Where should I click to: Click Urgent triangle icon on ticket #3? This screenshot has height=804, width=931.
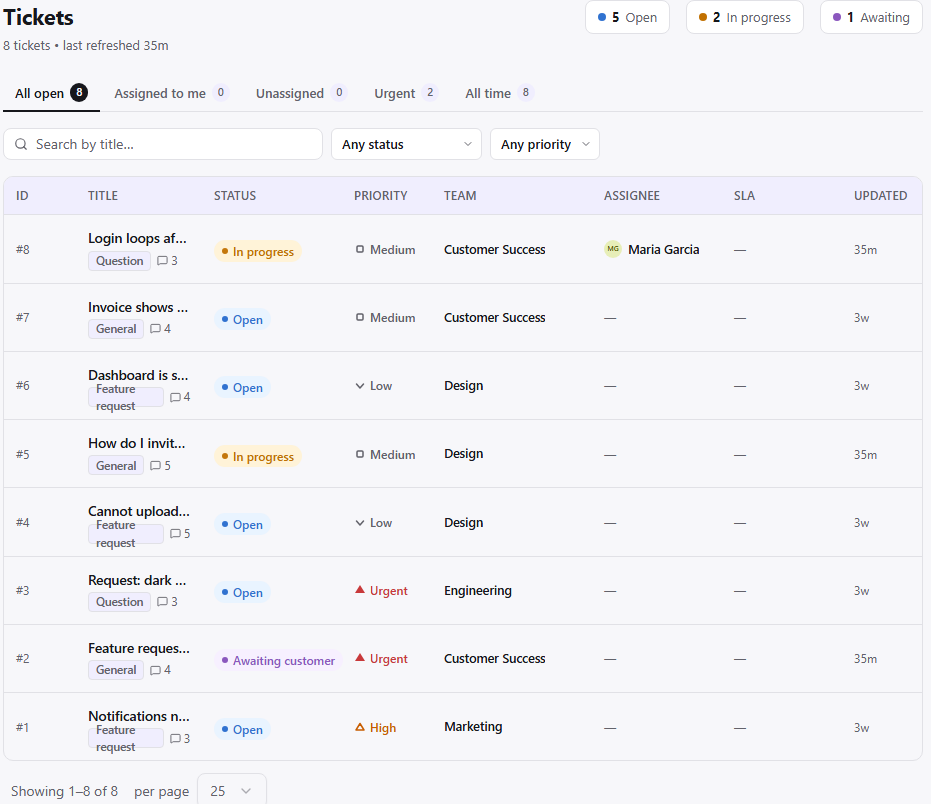pyautogui.click(x=360, y=590)
